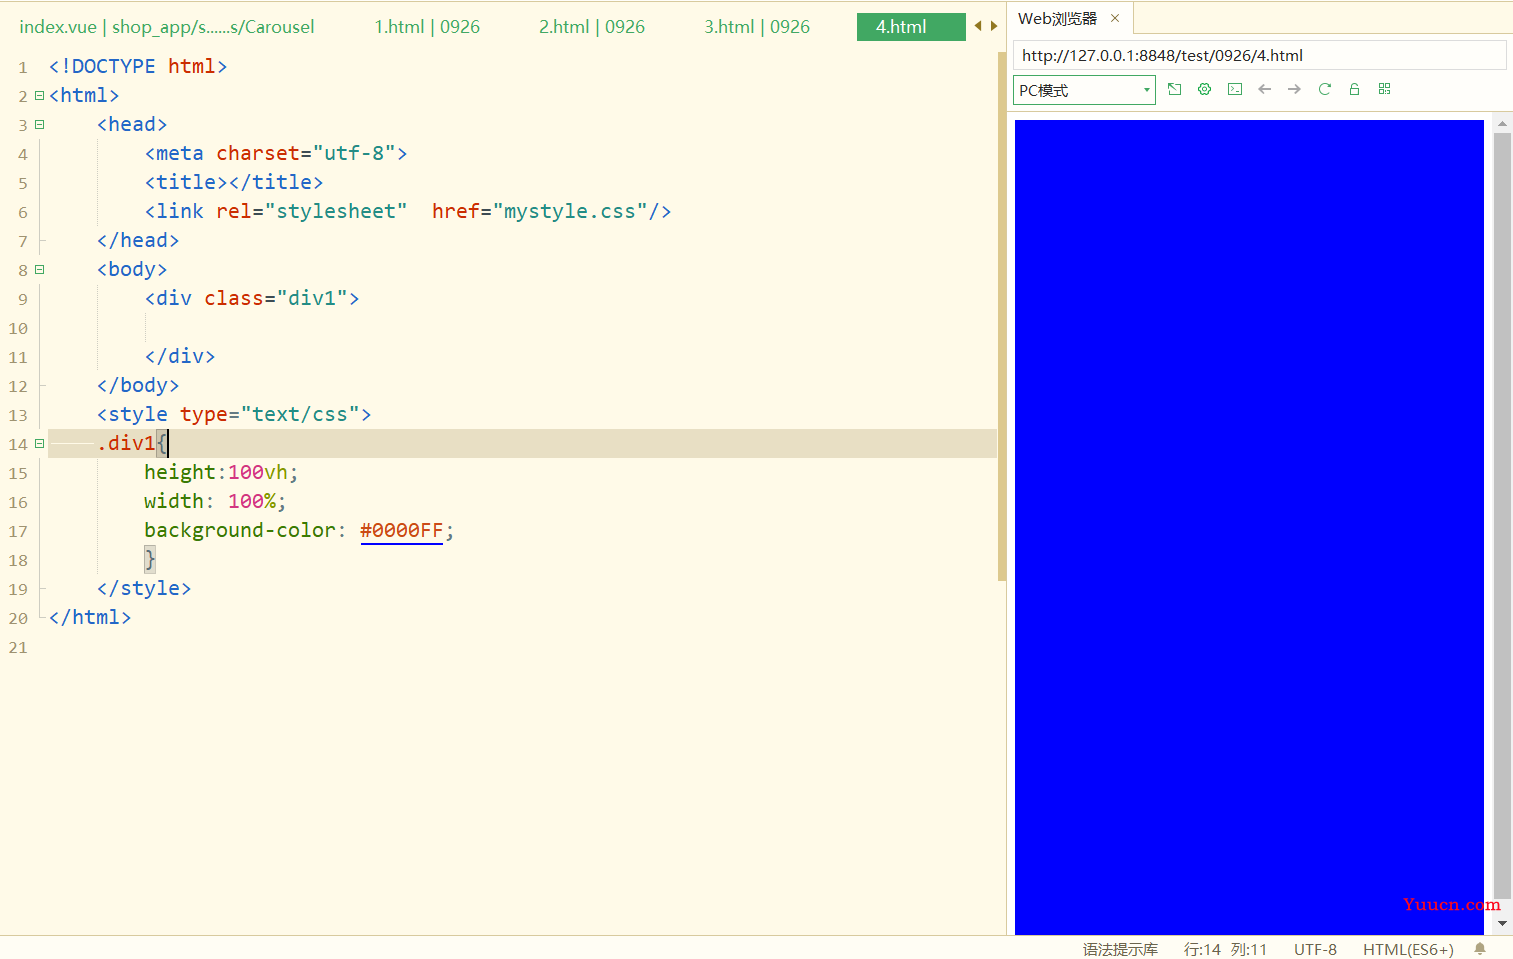
Task: Open the PC模式 device dropdown
Action: point(1084,90)
